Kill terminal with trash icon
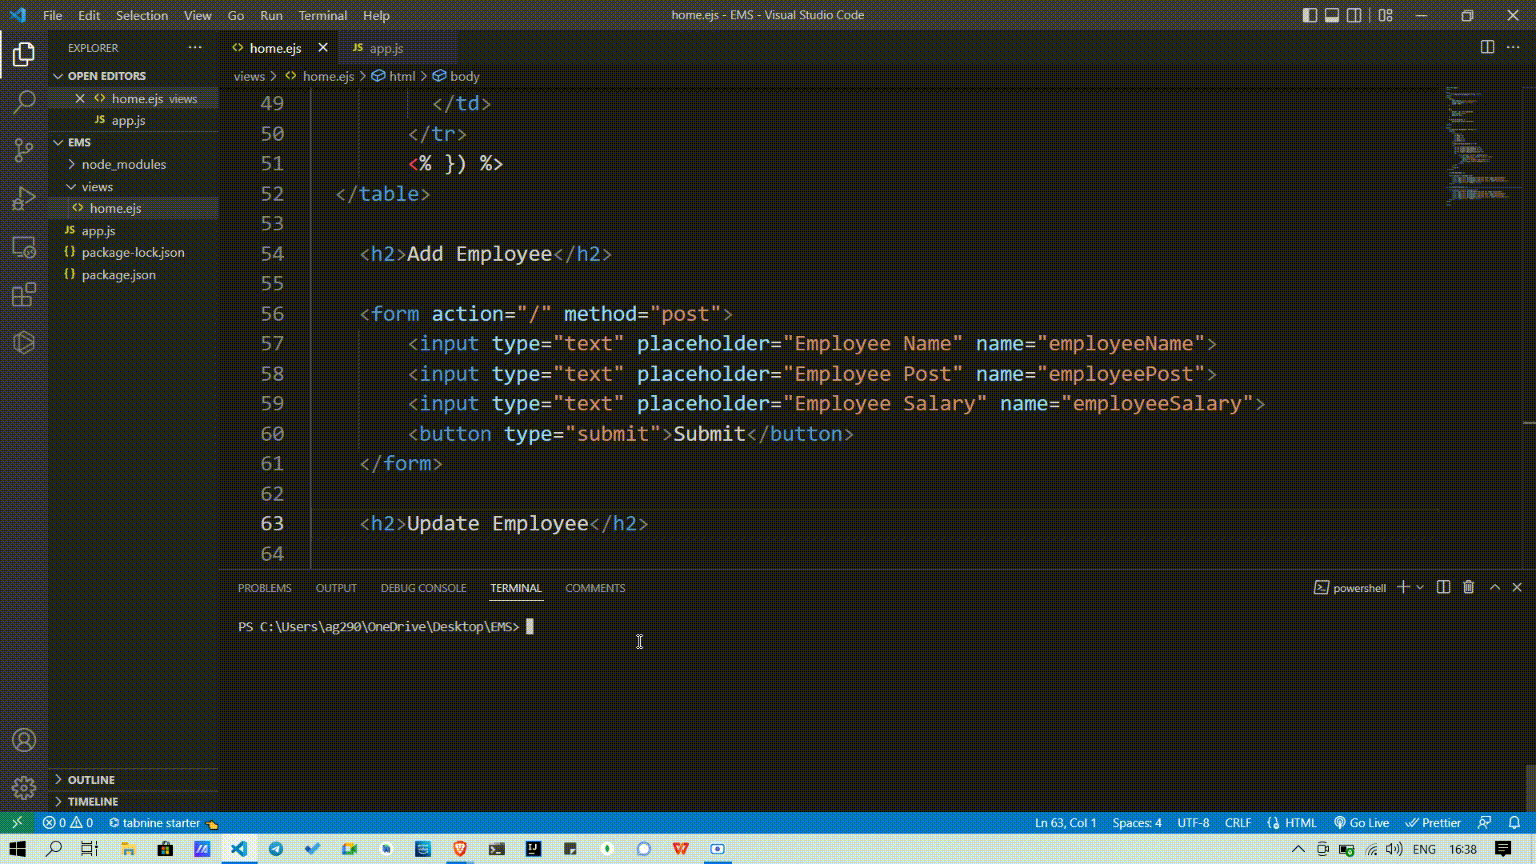 tap(1468, 587)
